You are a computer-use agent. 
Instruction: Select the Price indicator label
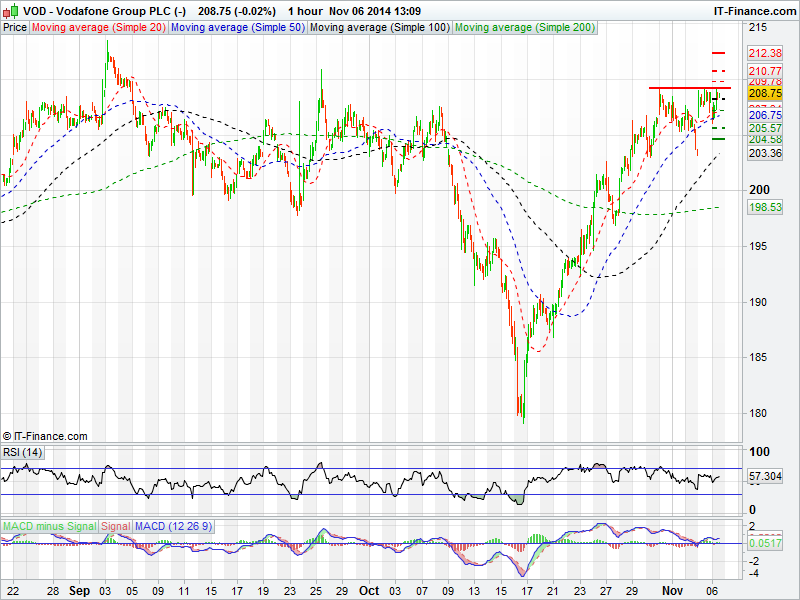point(15,28)
